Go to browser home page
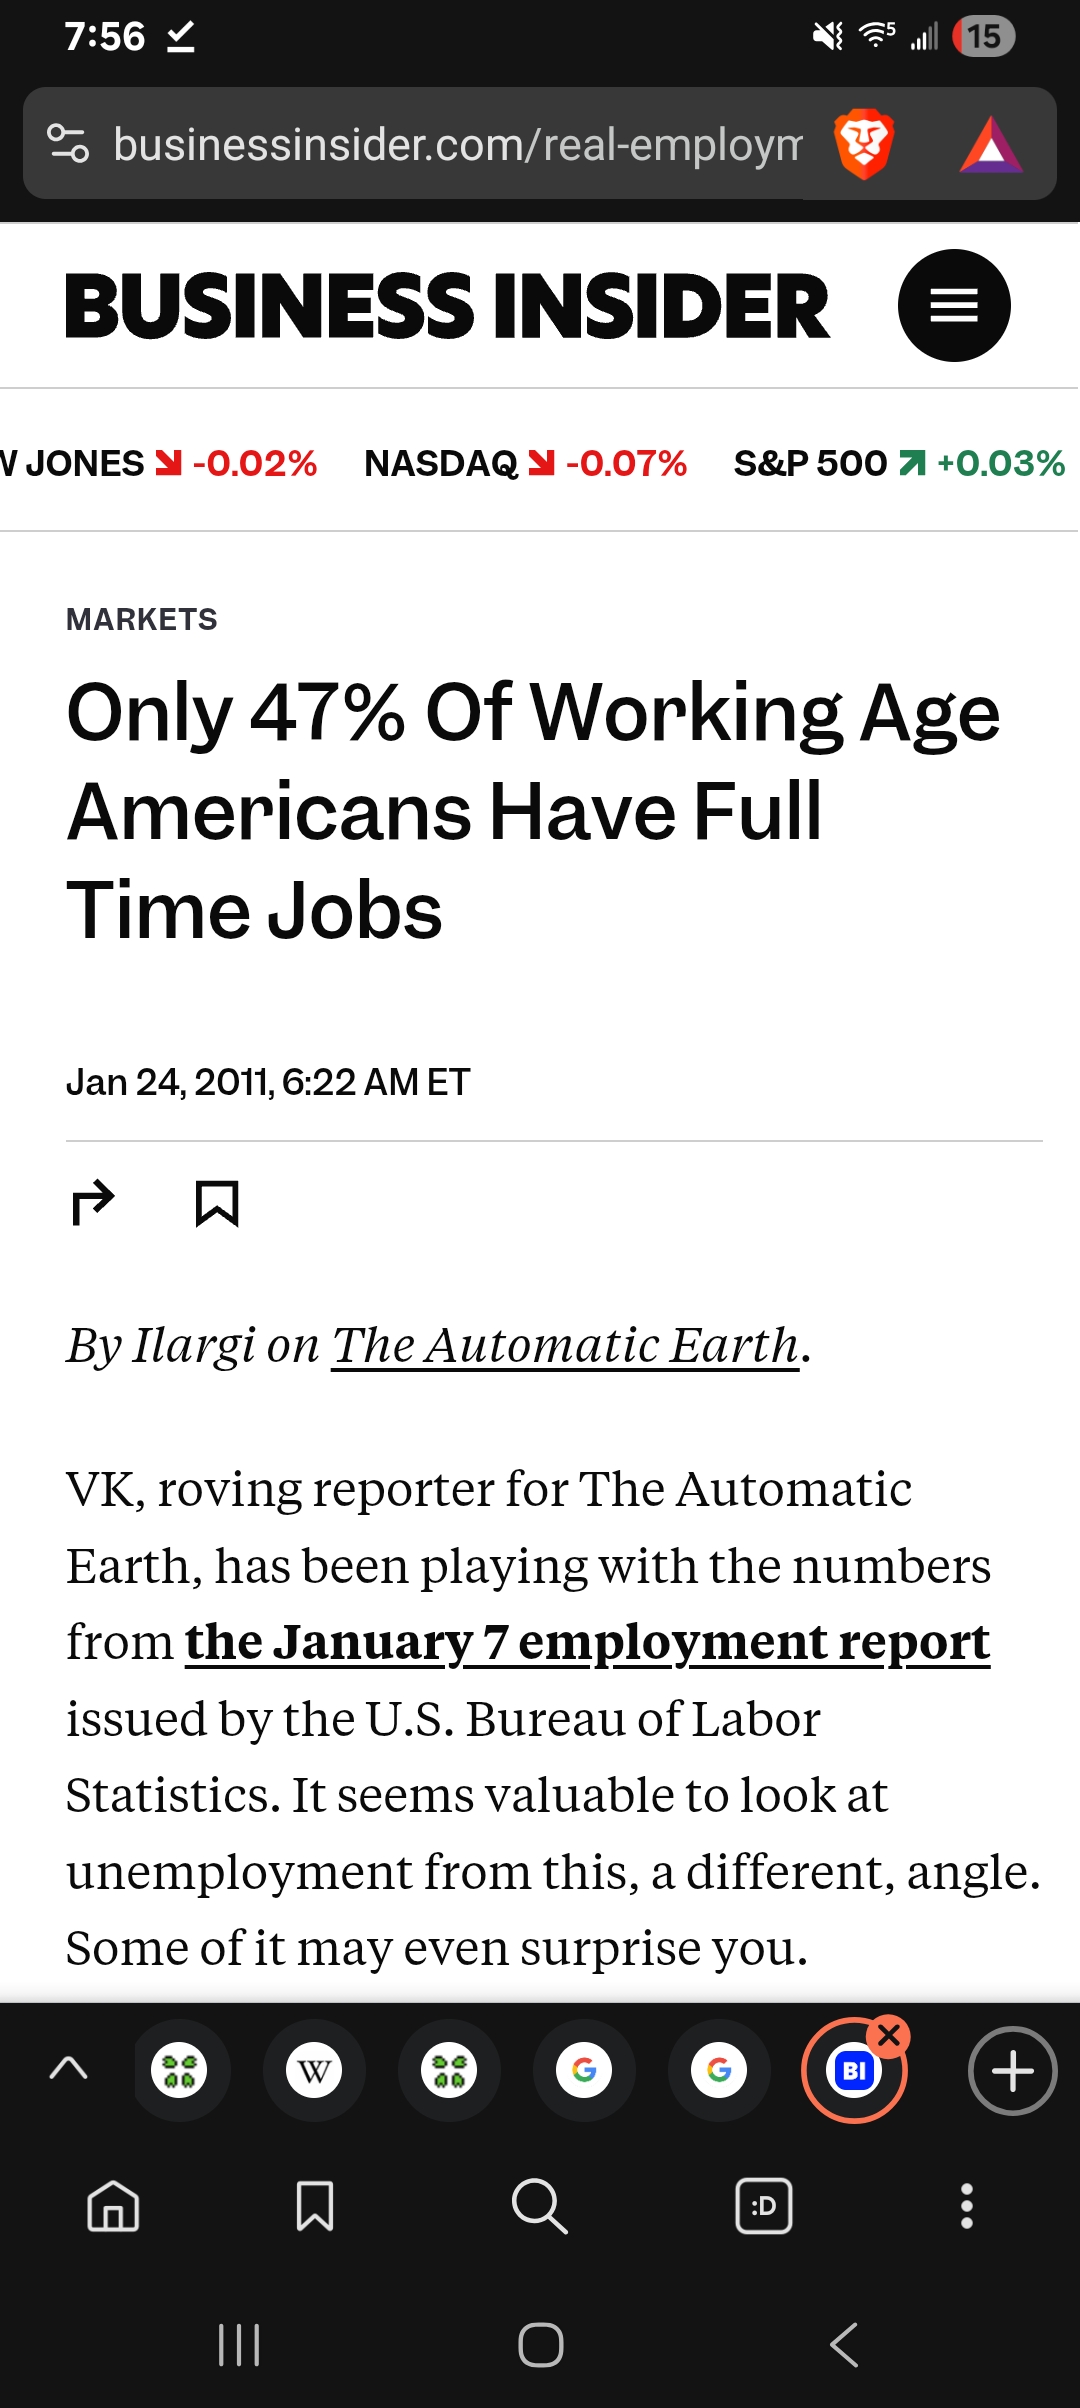This screenshot has height=2408, width=1080. (113, 2205)
